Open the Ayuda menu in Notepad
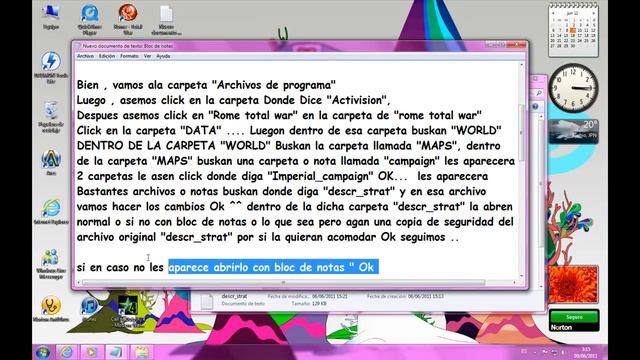640x360 pixels. 163,56
